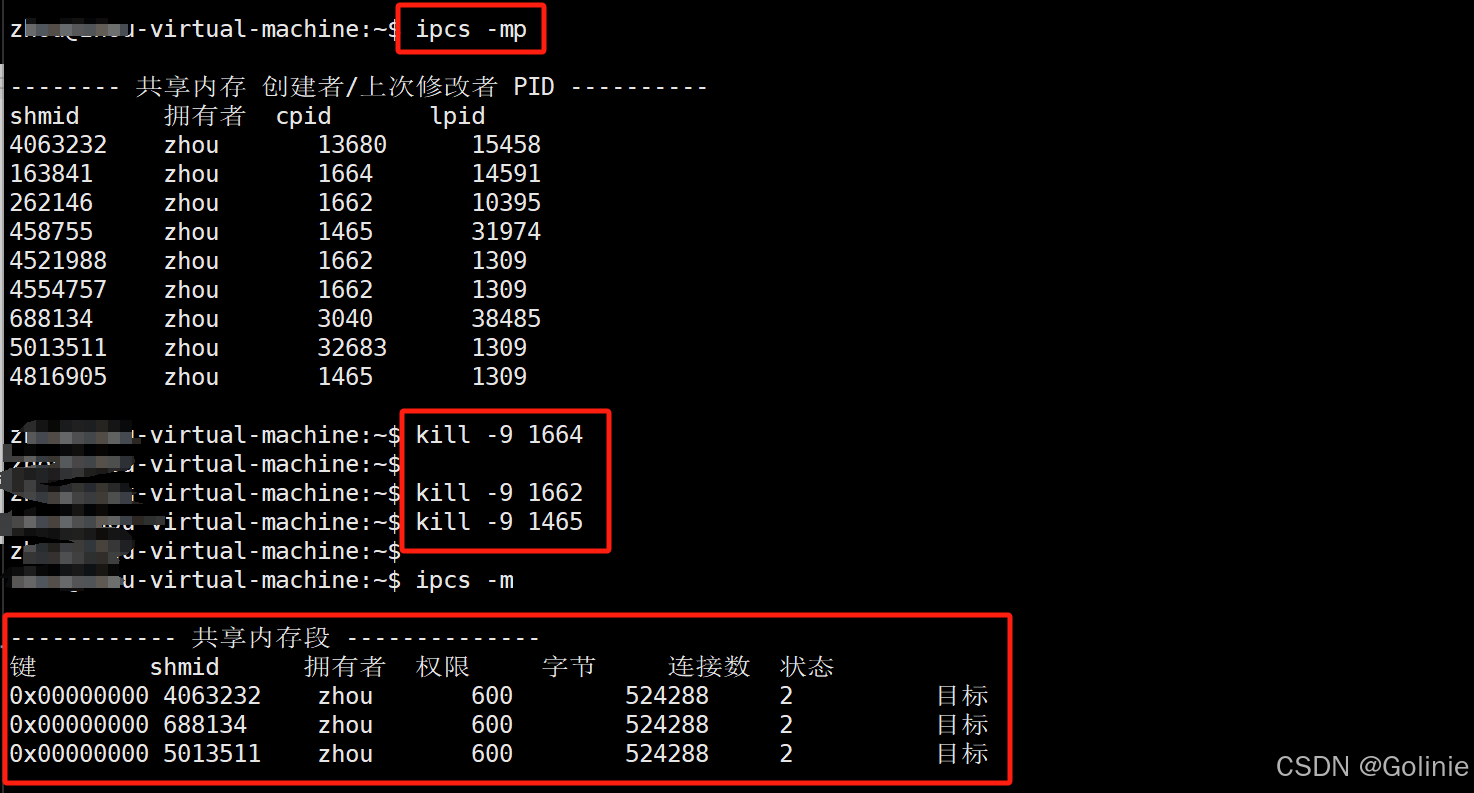Image resolution: width=1474 pixels, height=793 pixels.
Task: Click cpid 1465 in the 458755 row
Action: 345,232
